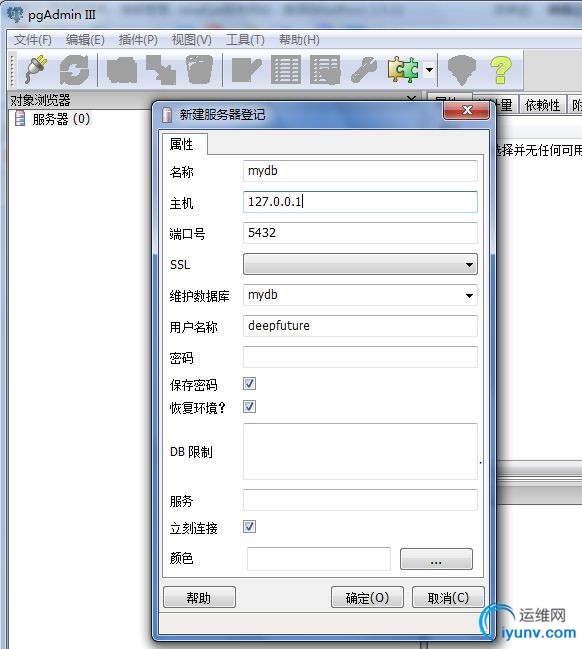Open the SQL query tool icon

click(x=247, y=70)
